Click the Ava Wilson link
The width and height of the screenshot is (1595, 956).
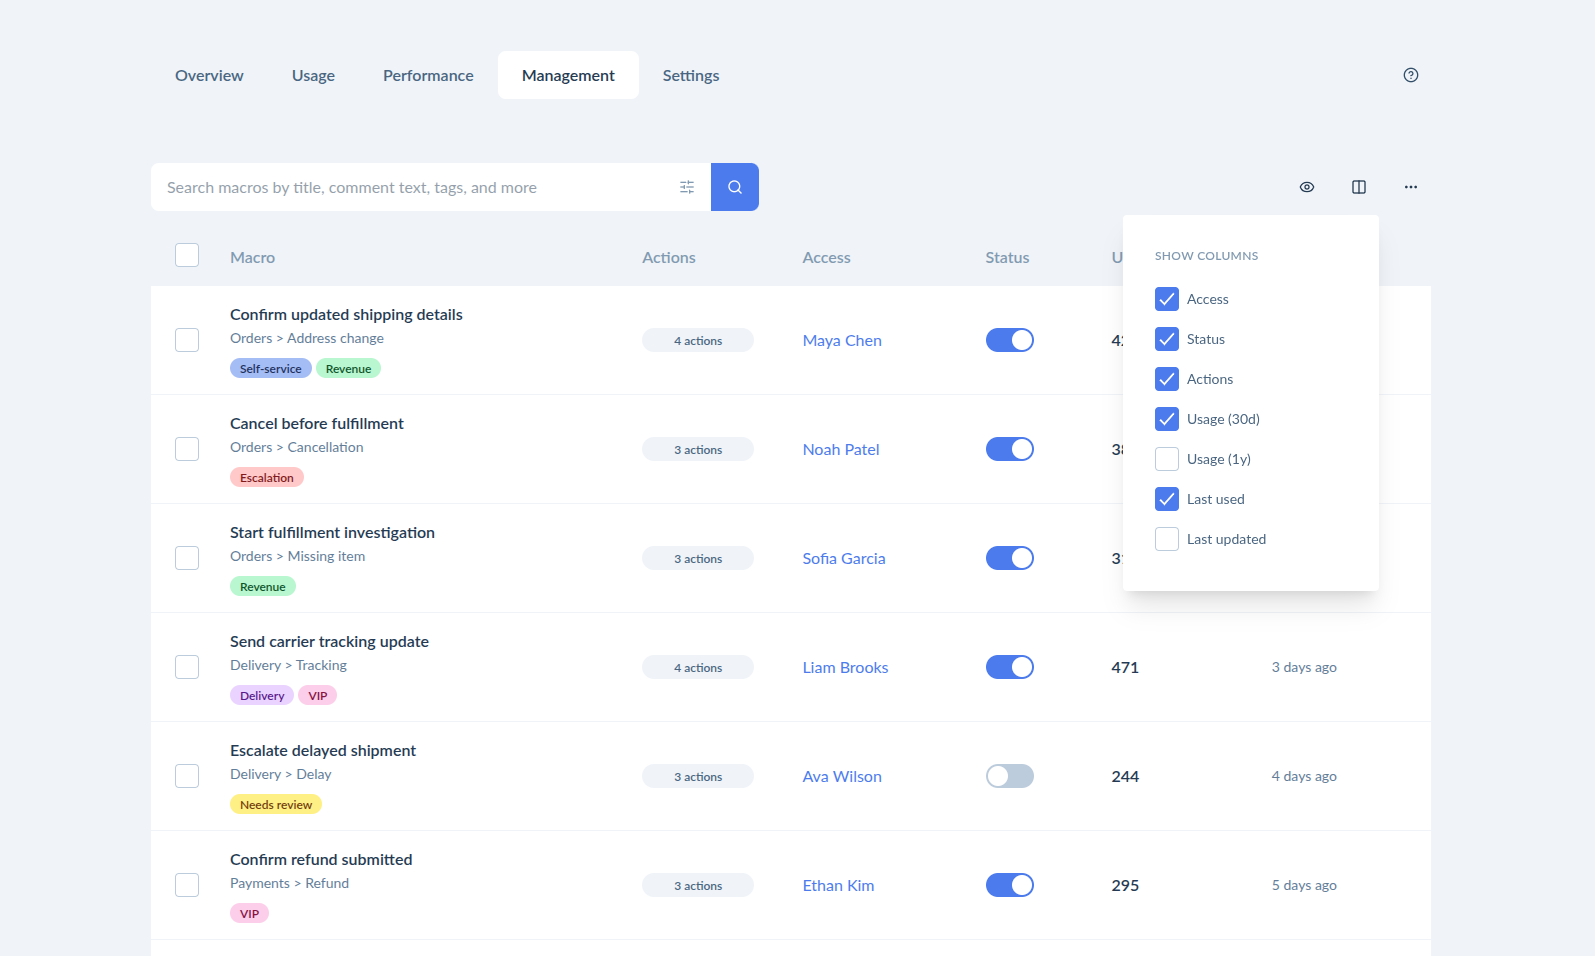click(x=842, y=776)
